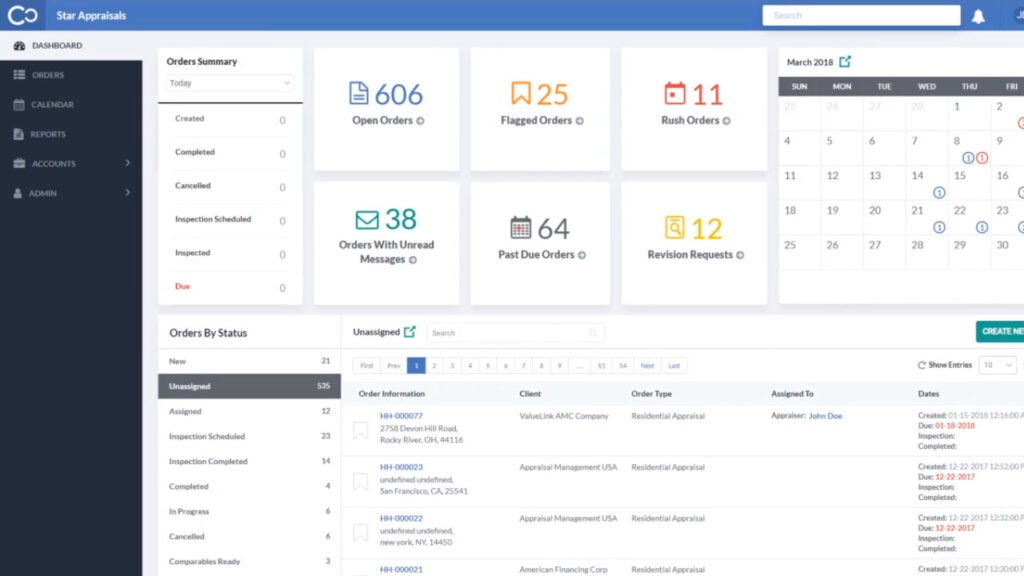Open Unassigned list in new view icon

pyautogui.click(x=409, y=332)
